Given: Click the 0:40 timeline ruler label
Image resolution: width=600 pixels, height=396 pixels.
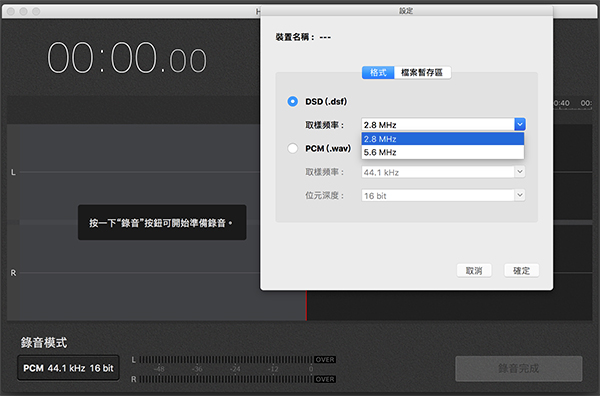Looking at the screenshot, I should pyautogui.click(x=561, y=103).
